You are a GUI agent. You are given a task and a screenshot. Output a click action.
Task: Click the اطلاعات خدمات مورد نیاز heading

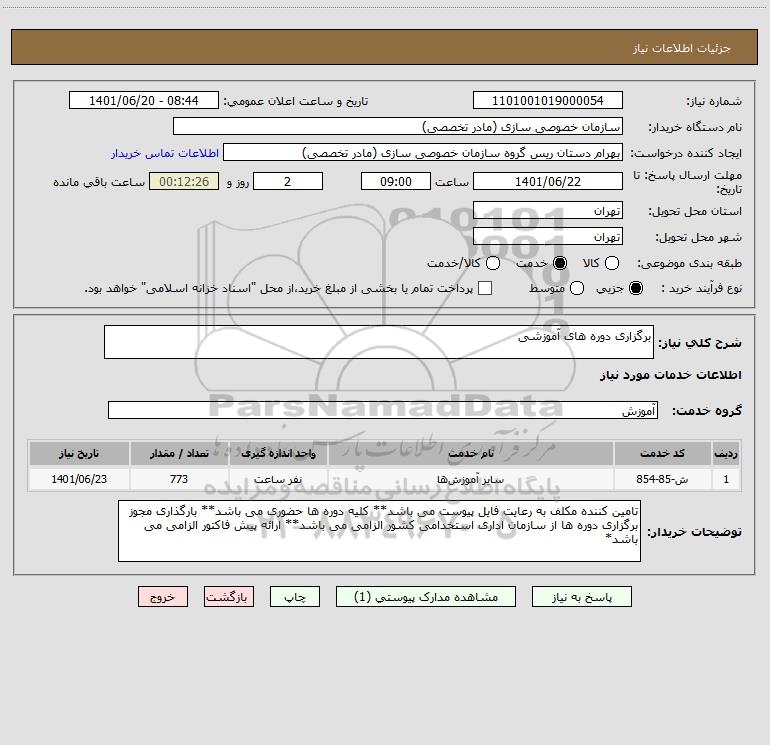670,375
